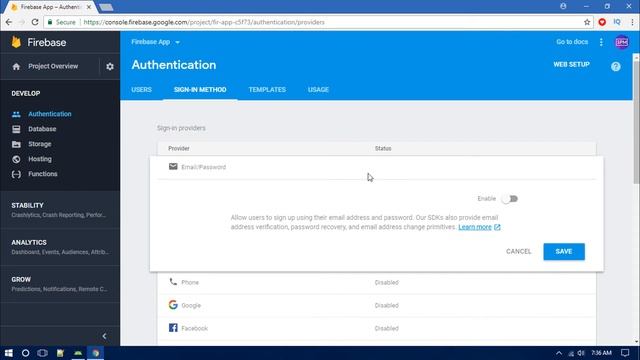Click the Cancel button
This screenshot has height=360, width=640.
click(519, 251)
